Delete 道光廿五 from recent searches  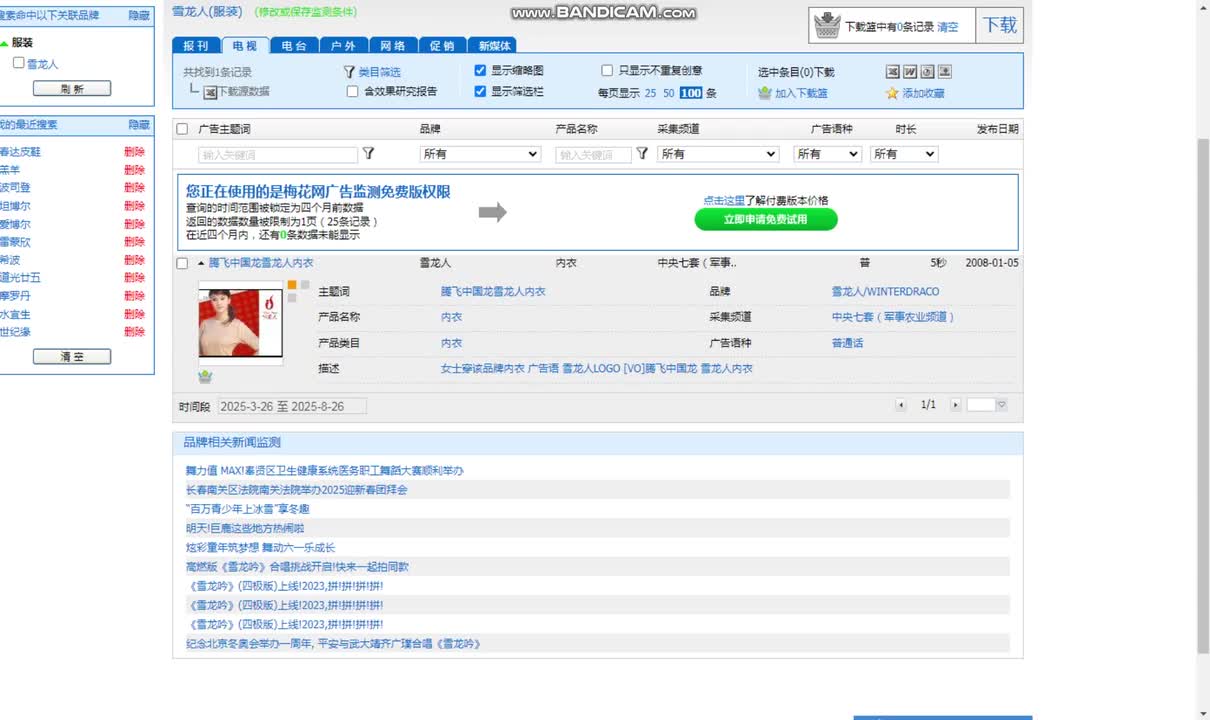[x=134, y=278]
